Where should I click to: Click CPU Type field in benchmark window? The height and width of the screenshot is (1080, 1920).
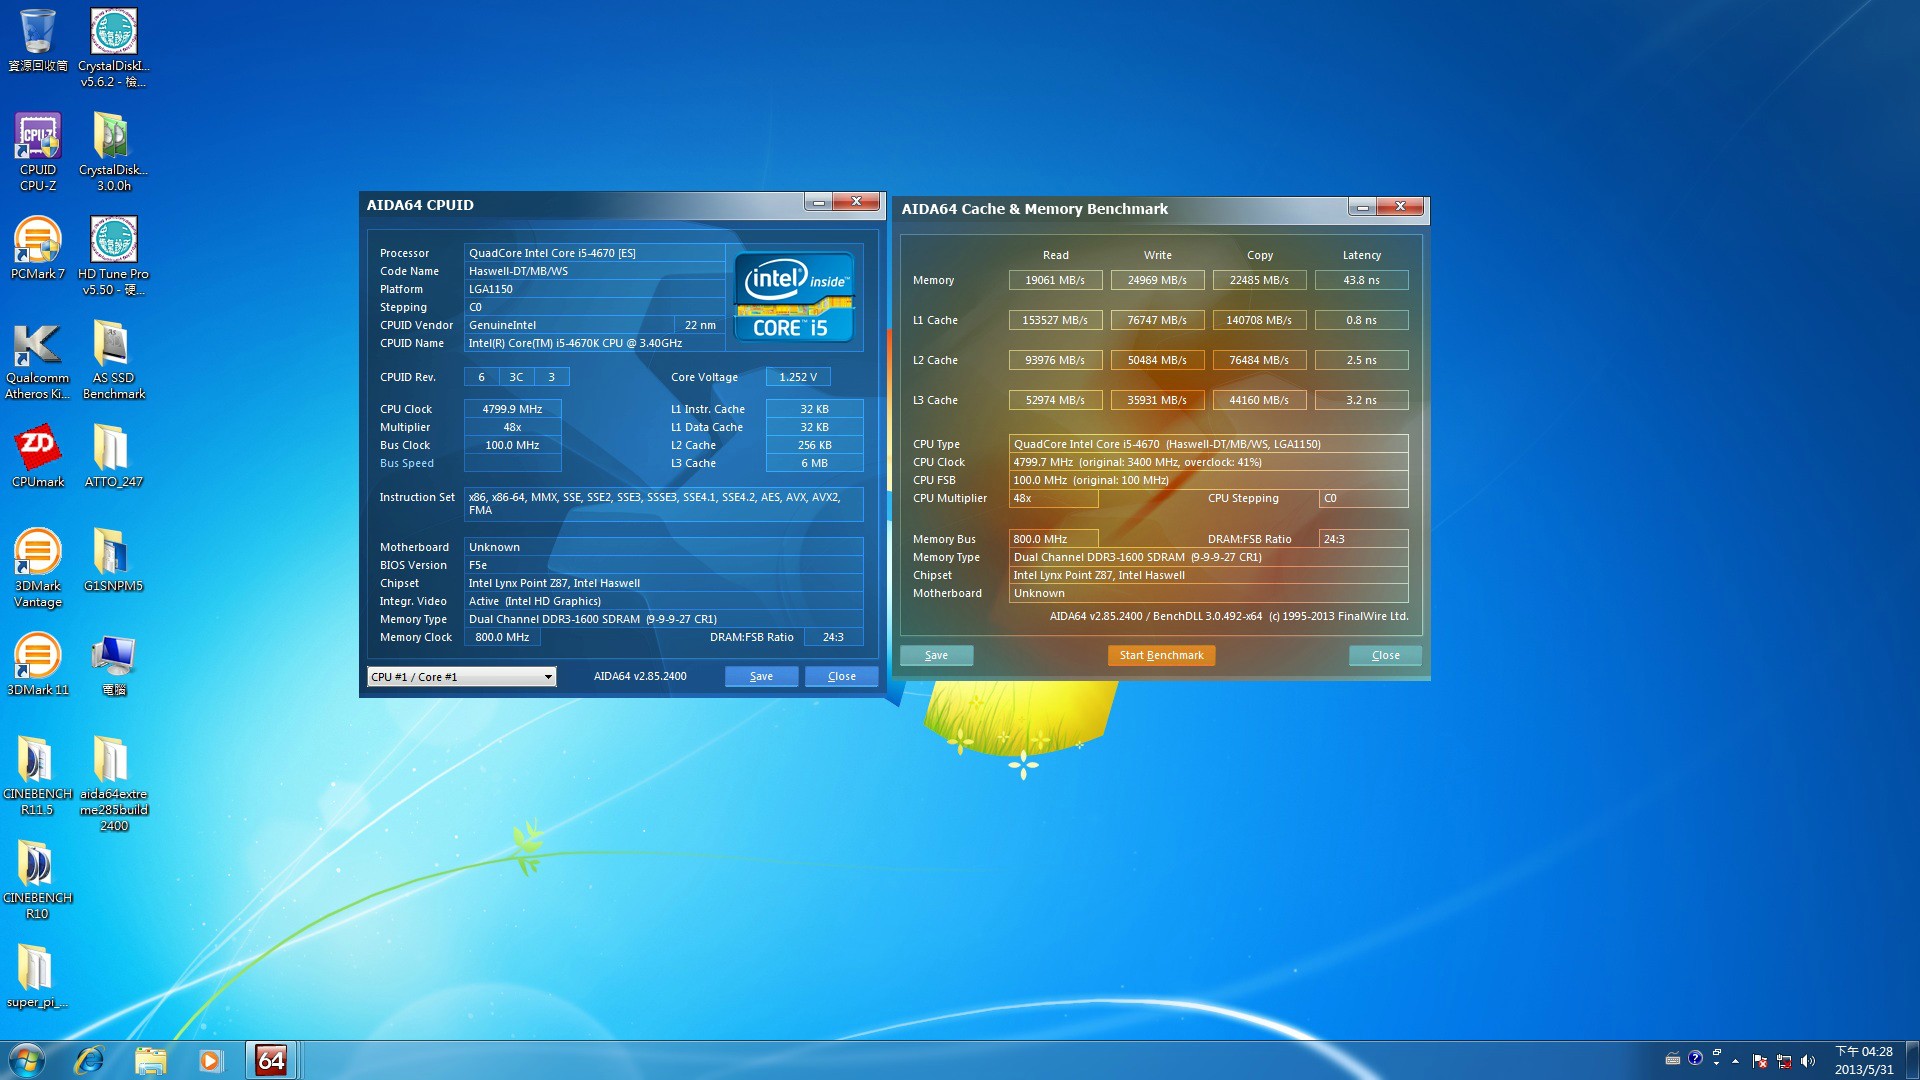pos(1208,445)
